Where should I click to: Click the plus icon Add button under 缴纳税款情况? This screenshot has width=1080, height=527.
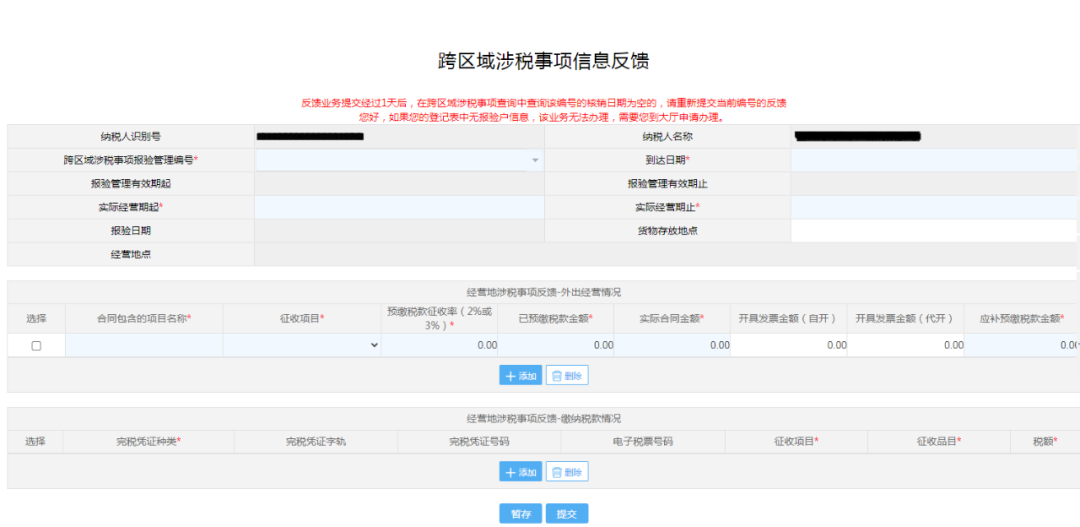point(520,472)
